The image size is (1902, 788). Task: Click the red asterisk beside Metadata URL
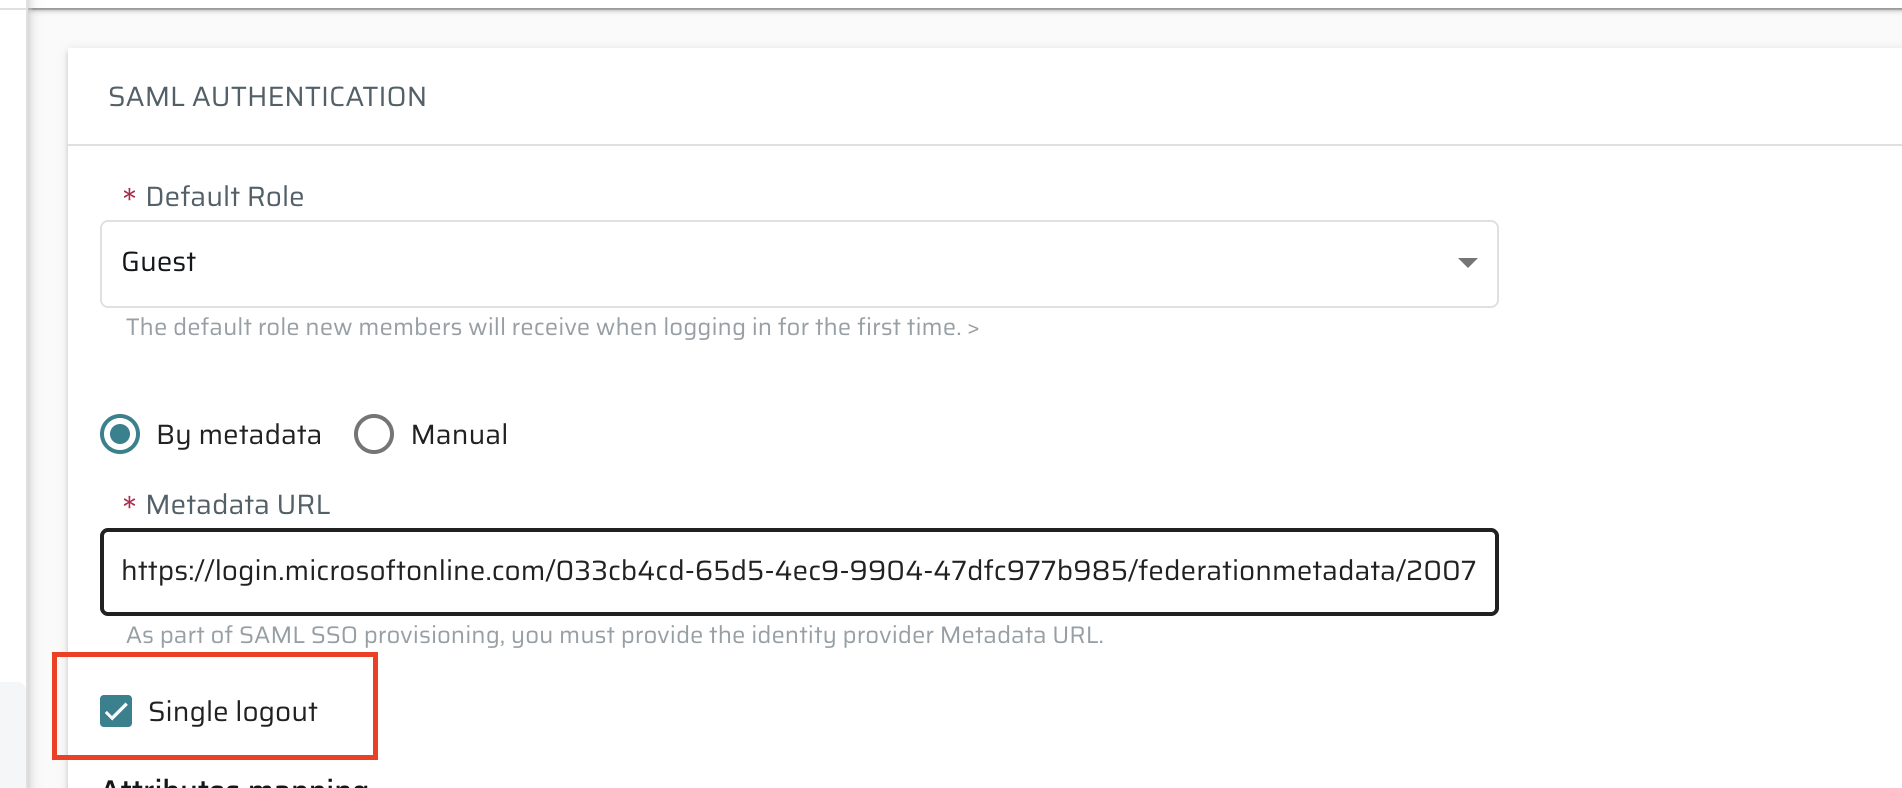coord(129,504)
